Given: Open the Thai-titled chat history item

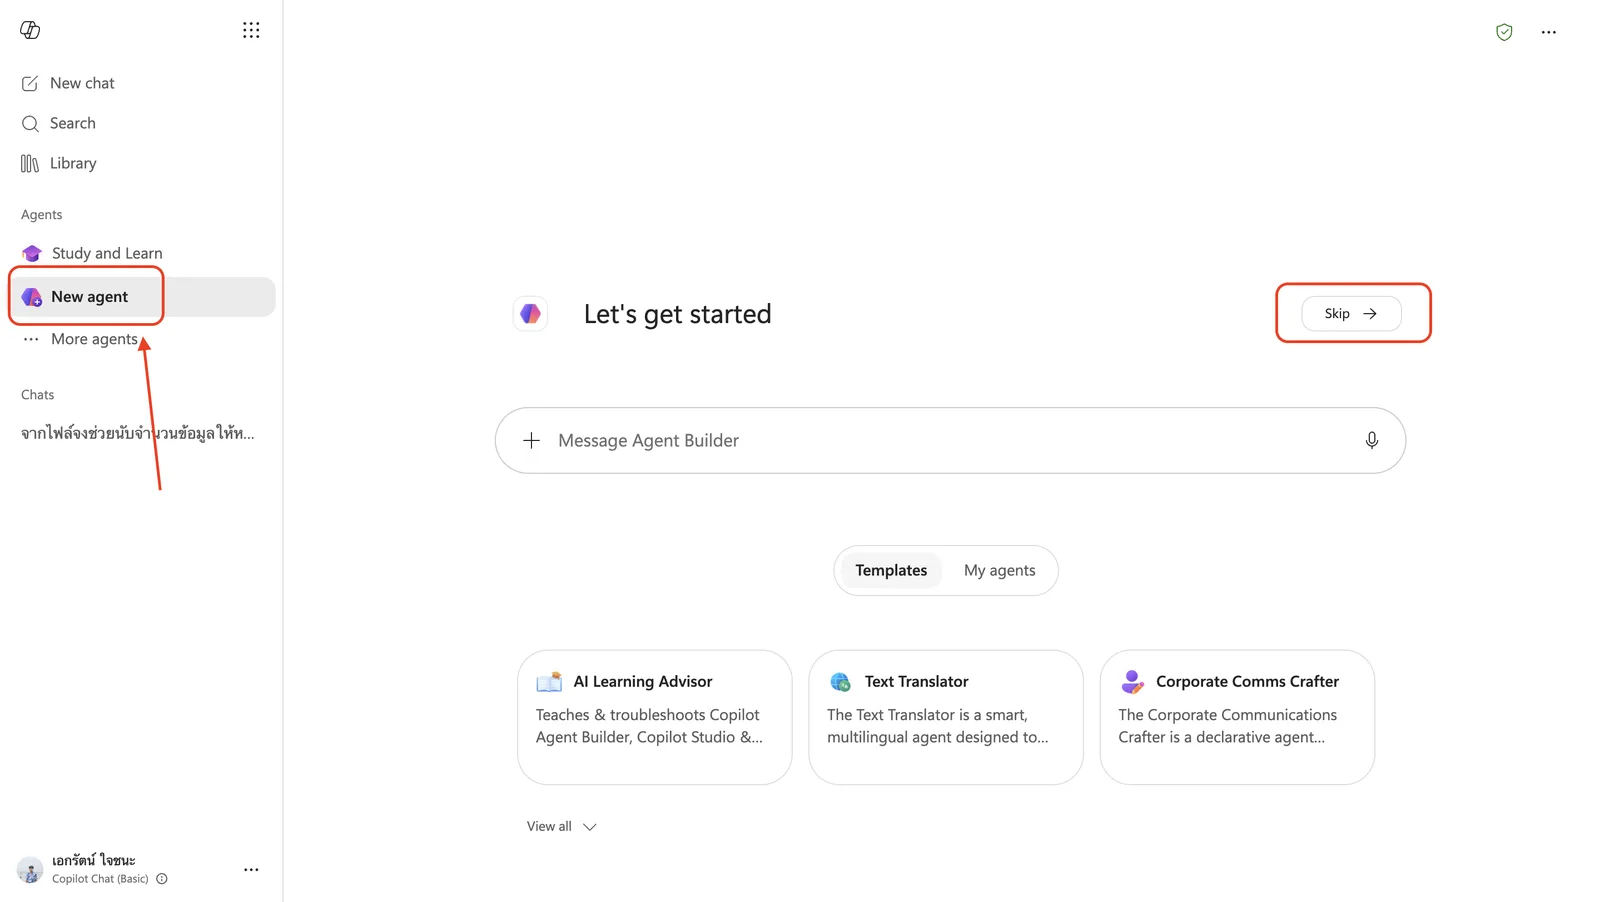Looking at the screenshot, I should coord(138,433).
